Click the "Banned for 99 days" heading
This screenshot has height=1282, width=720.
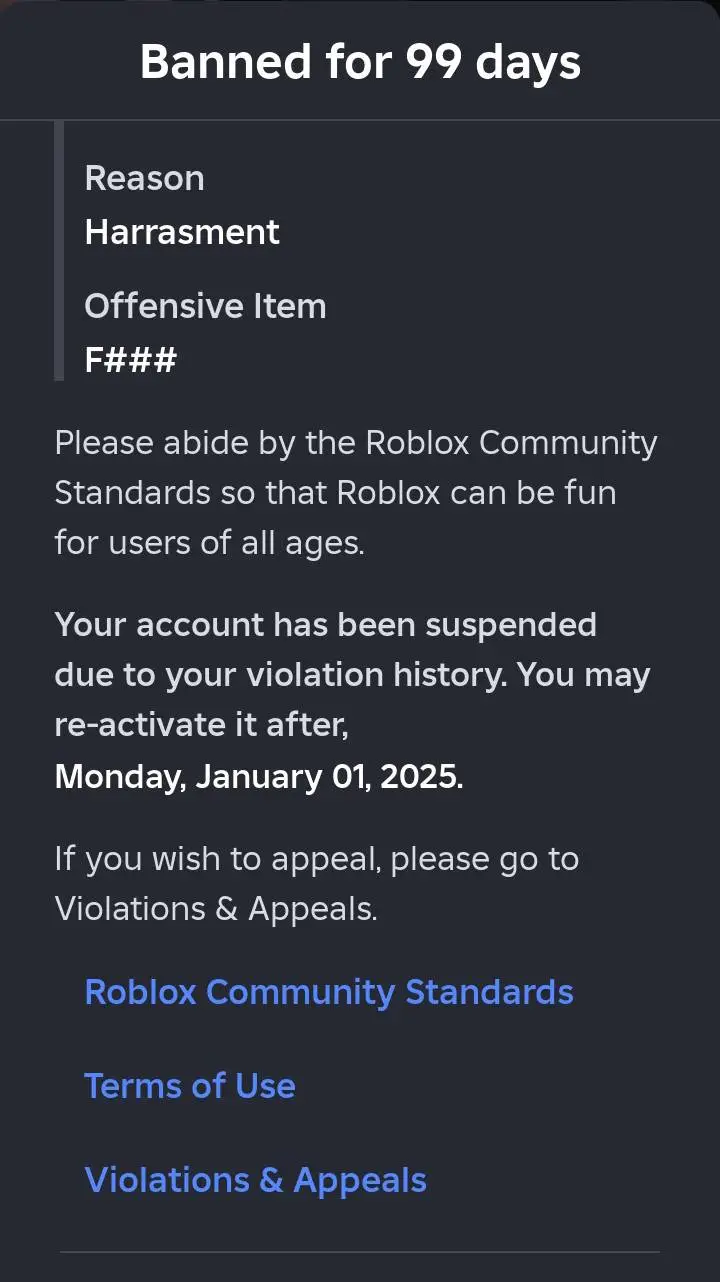coord(360,62)
